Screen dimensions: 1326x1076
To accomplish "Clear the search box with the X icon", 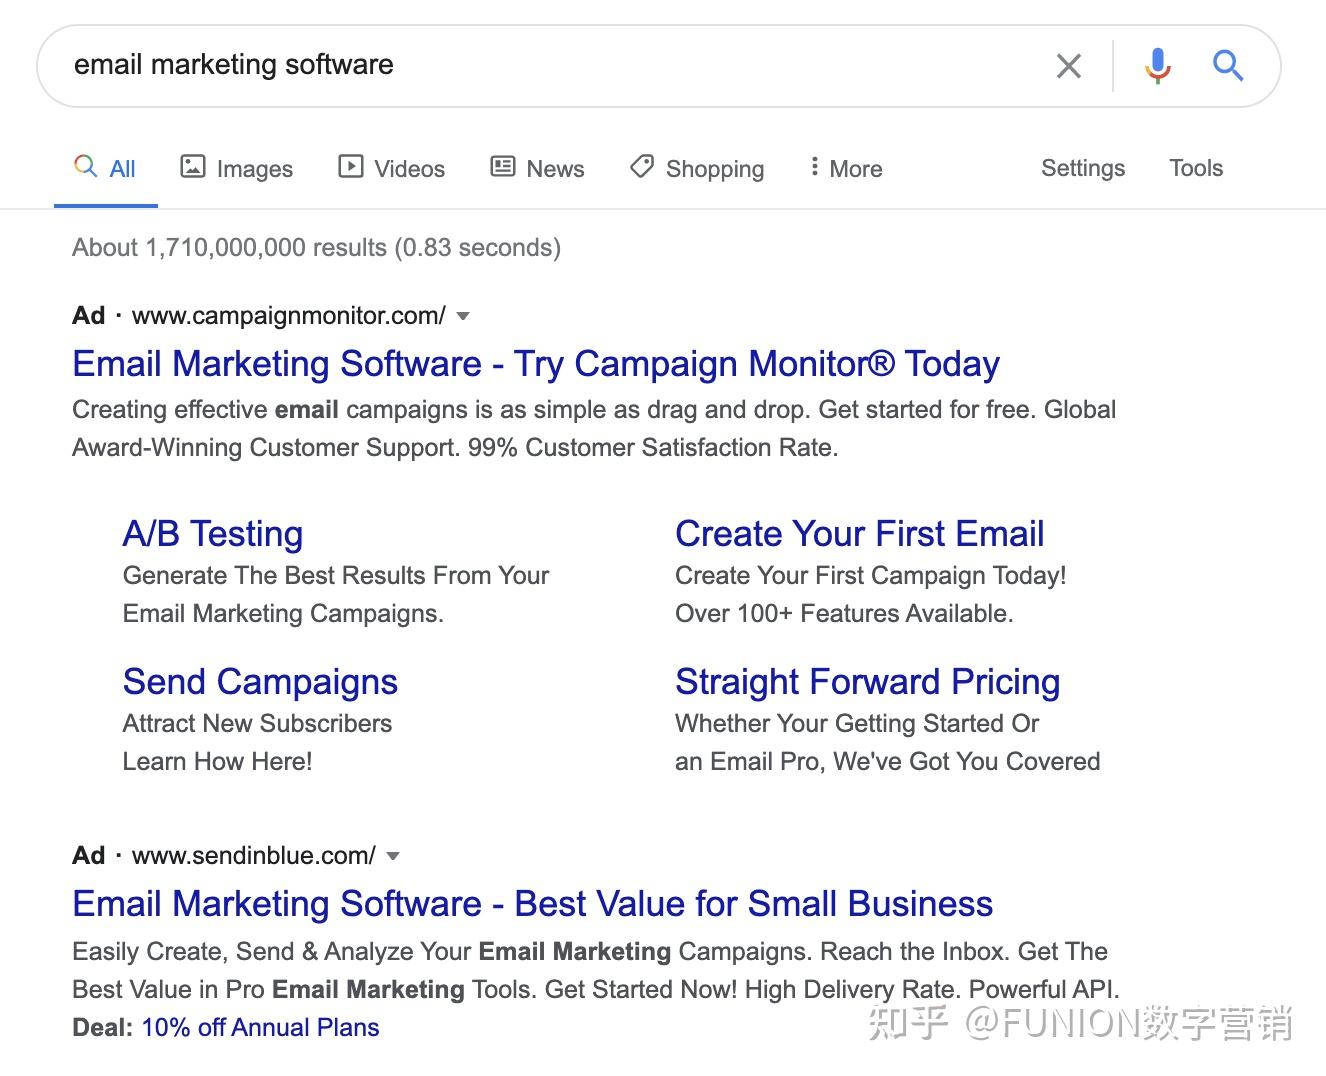I will coord(1068,66).
